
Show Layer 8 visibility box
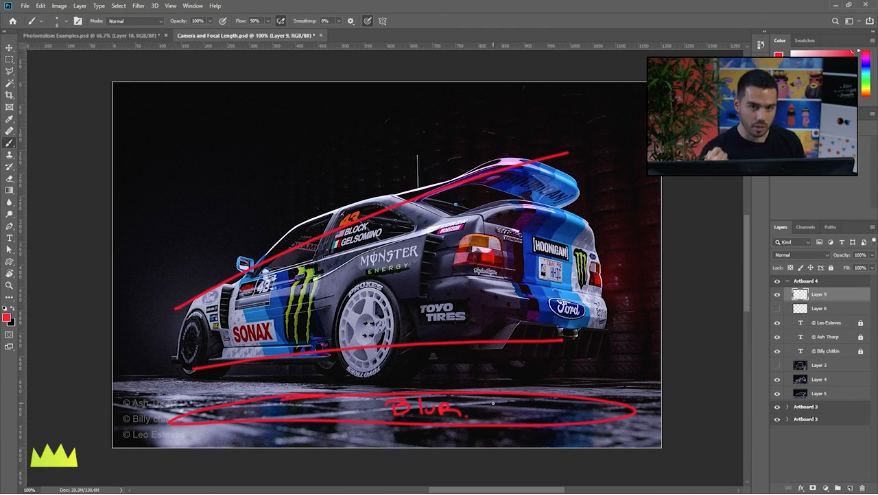[777, 309]
